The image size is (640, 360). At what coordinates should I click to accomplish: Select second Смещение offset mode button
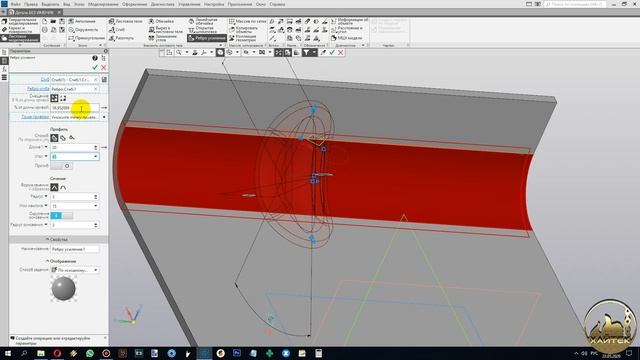(x=63, y=98)
